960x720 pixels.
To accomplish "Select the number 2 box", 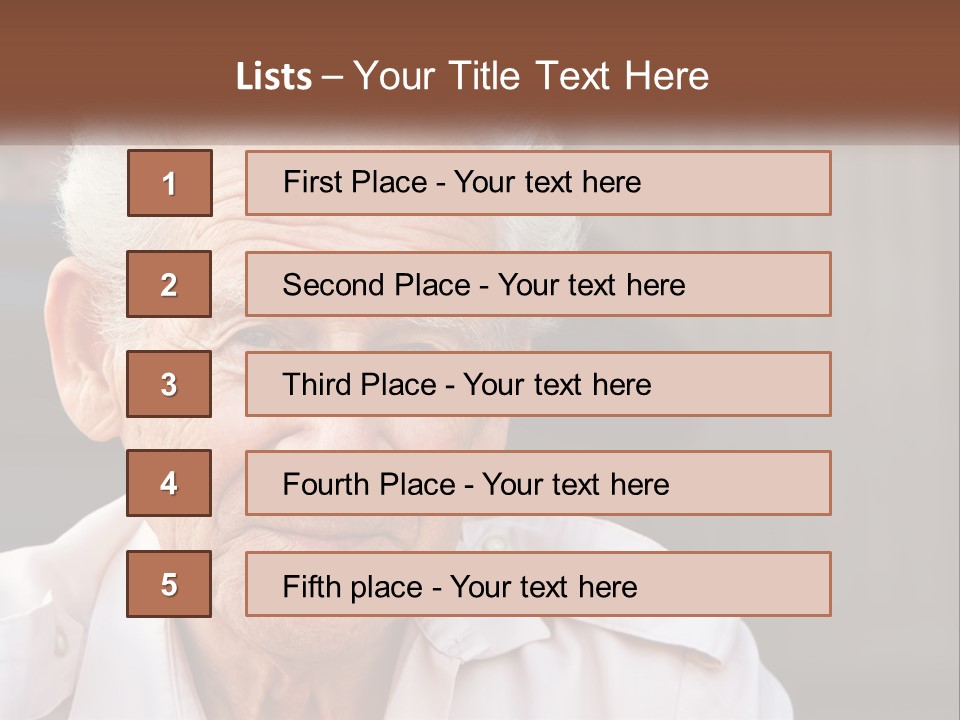I will click(169, 284).
